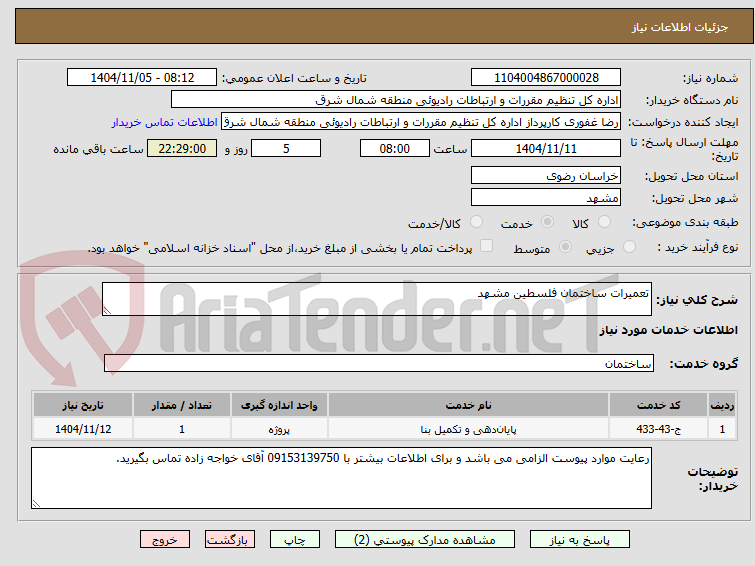Click the پایان‌دهی و تکمیل بنا cell
Screen dimensions: 755x566
(469, 429)
